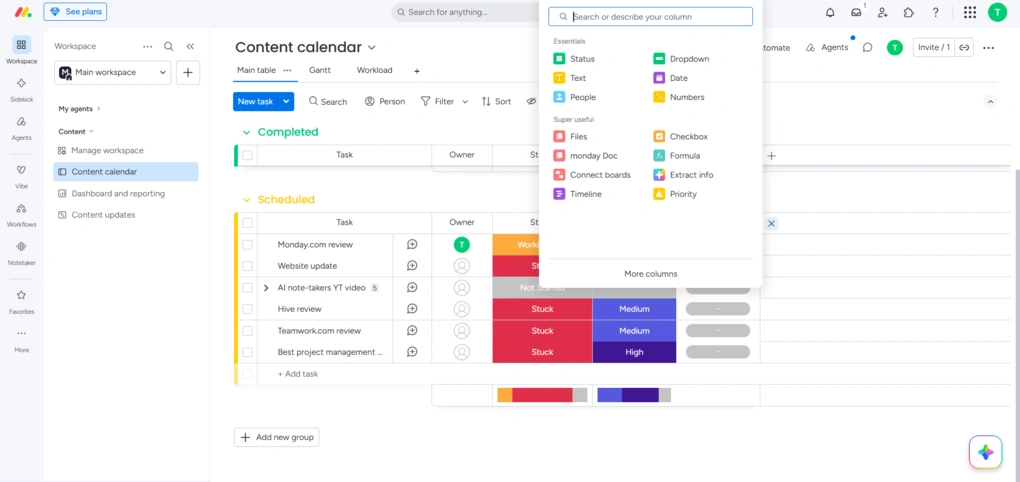Image resolution: width=1020 pixels, height=482 pixels.
Task: Tick checkbox for Monday.com review row
Action: click(x=247, y=245)
